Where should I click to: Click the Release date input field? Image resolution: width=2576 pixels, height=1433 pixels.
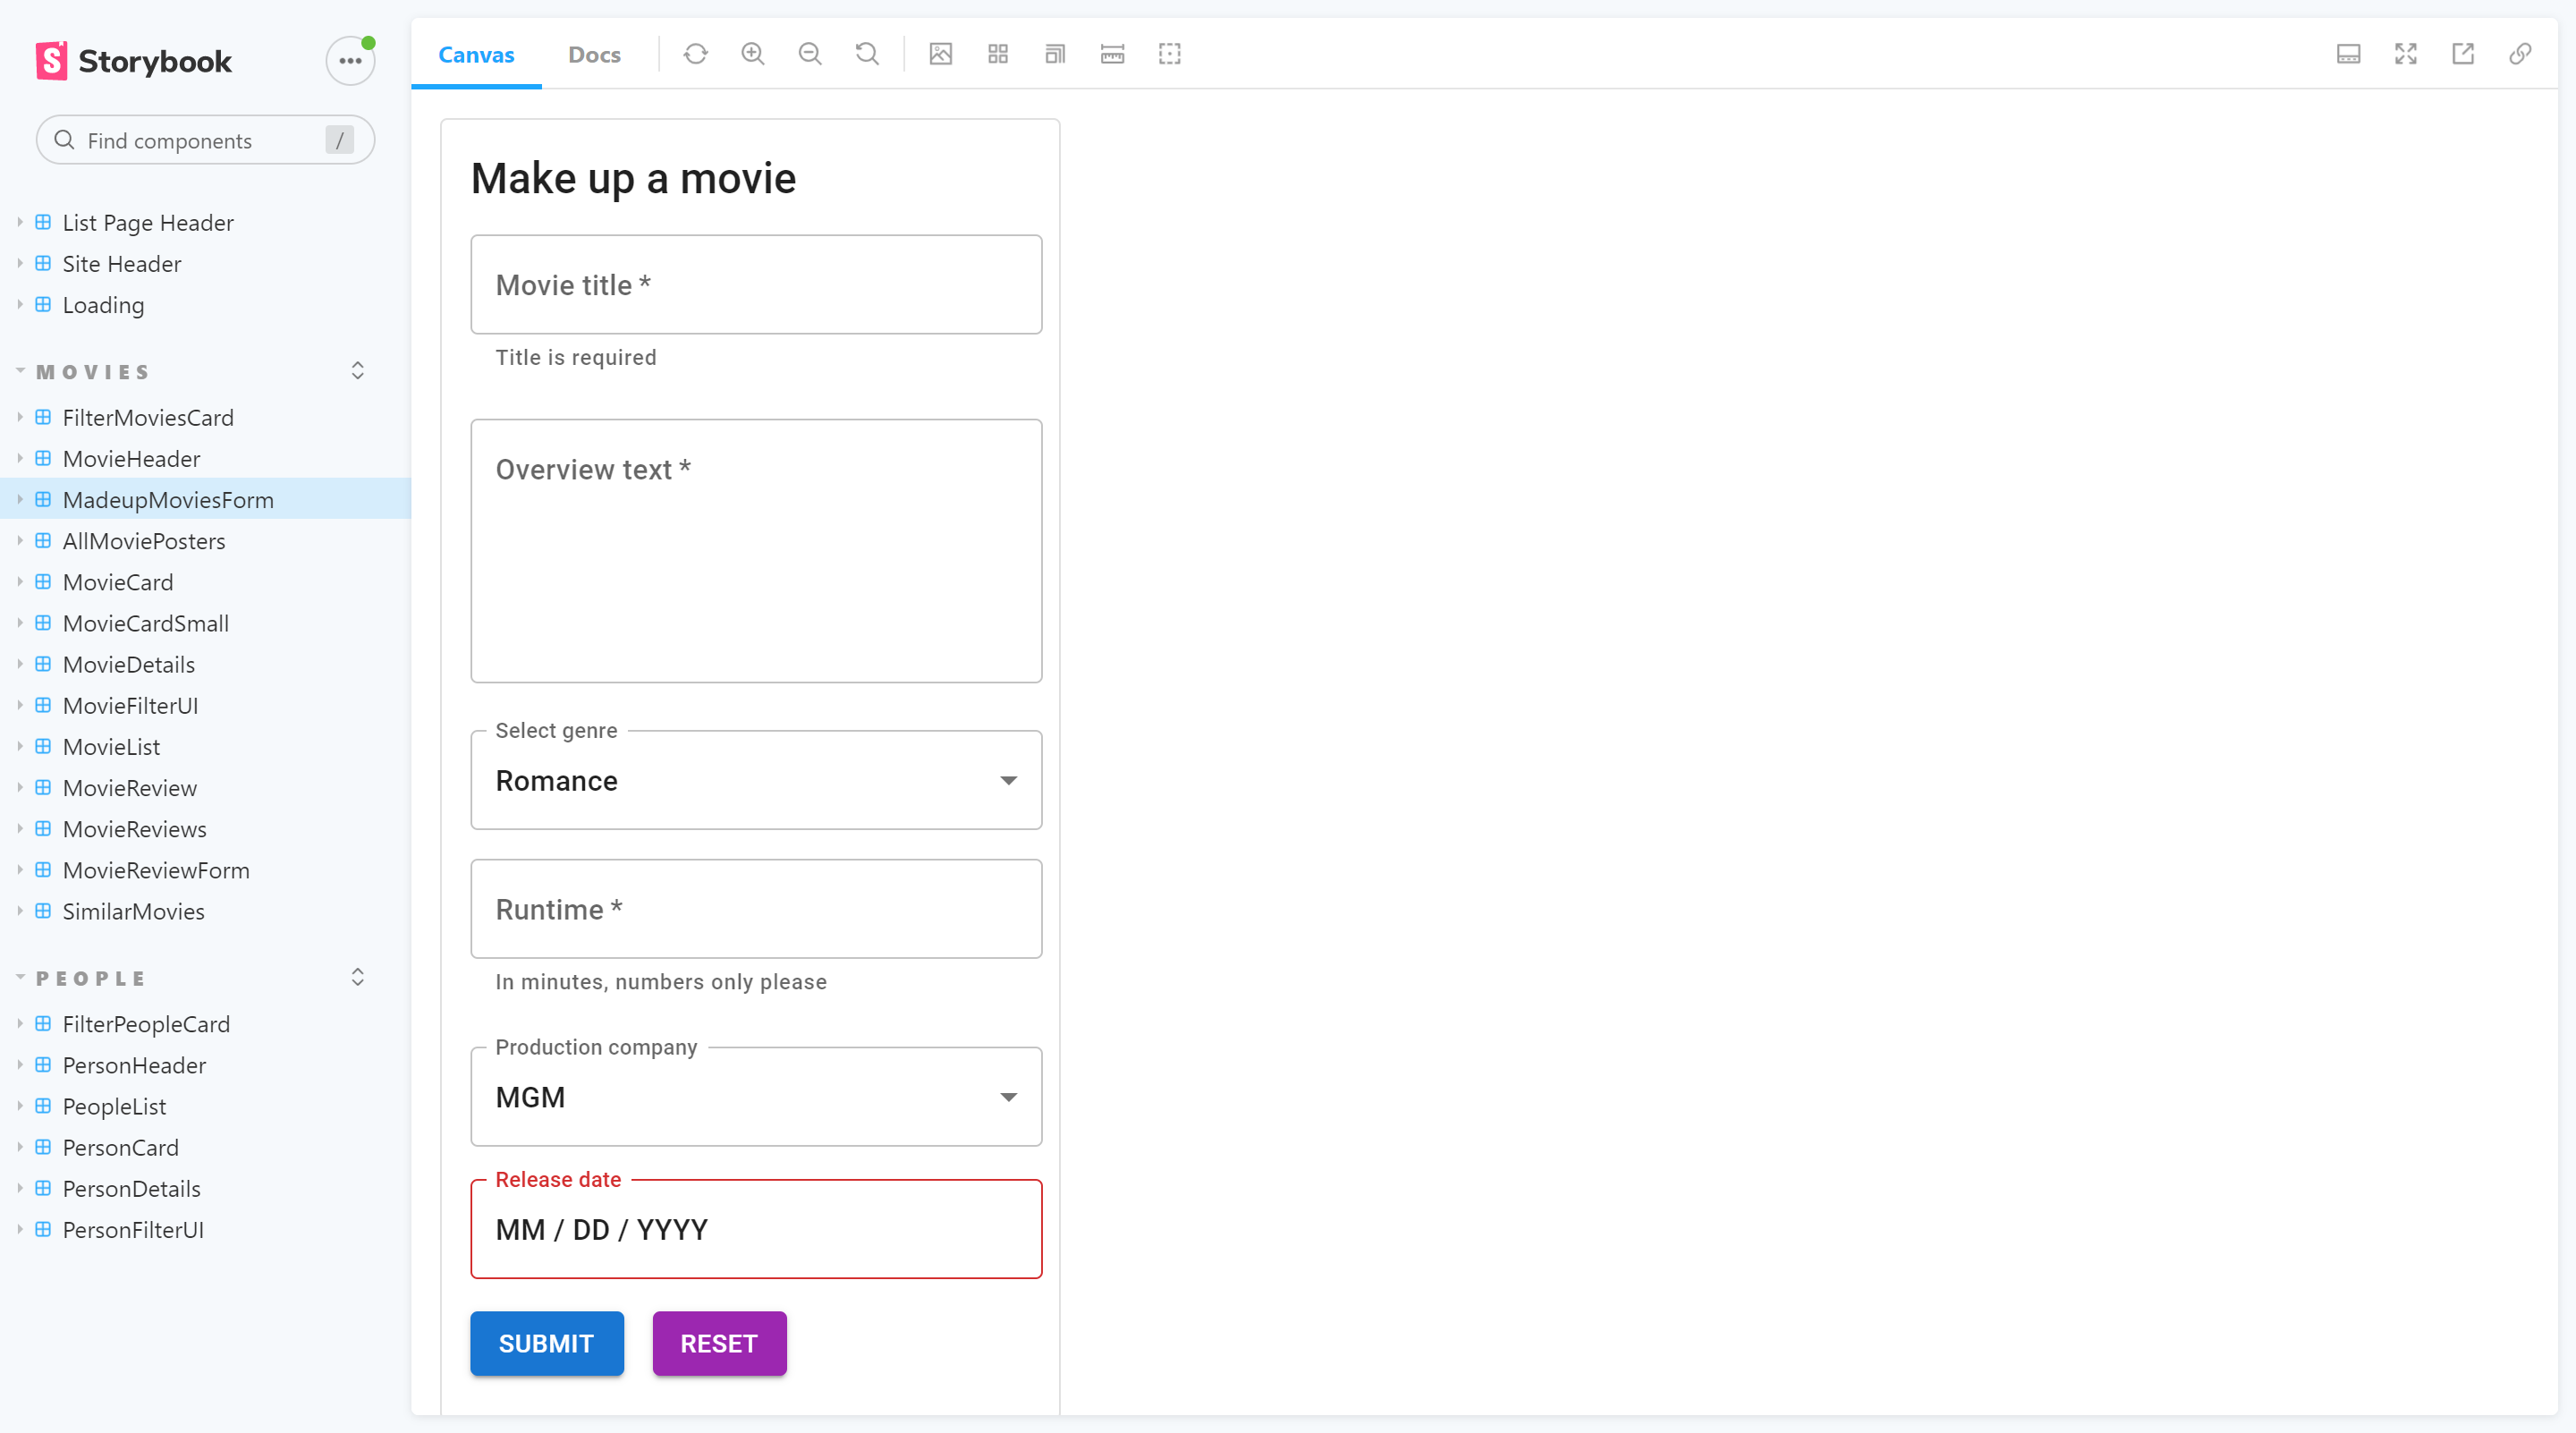click(757, 1230)
